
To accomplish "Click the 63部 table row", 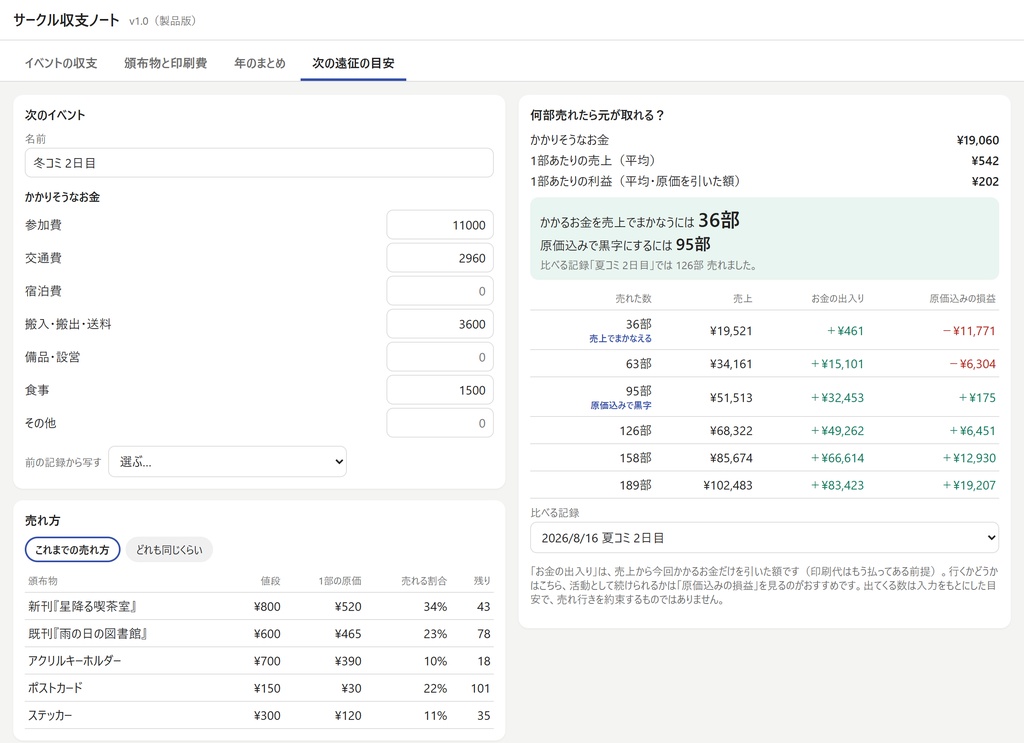I will coord(764,364).
